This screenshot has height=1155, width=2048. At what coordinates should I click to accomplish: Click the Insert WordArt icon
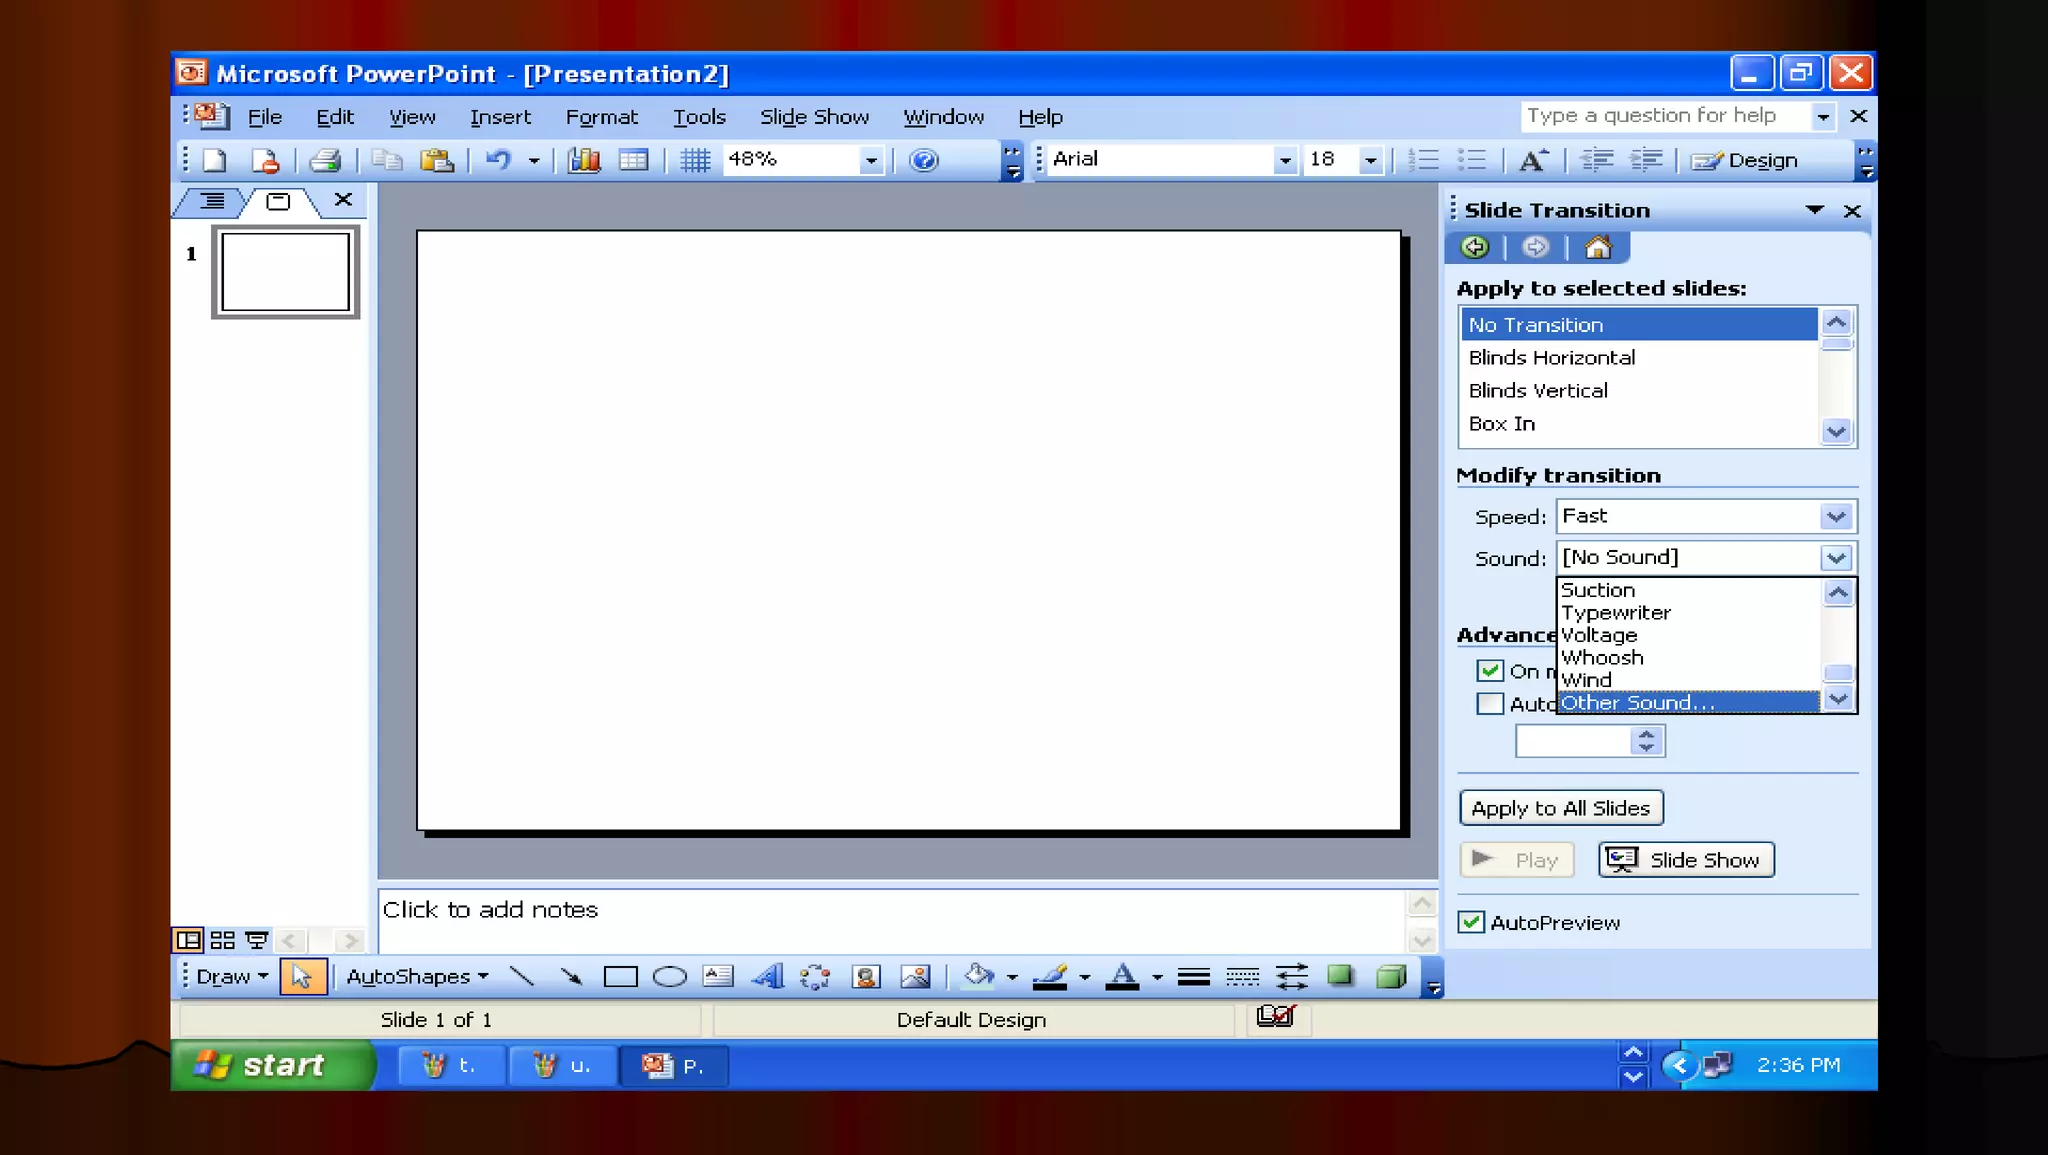(767, 976)
